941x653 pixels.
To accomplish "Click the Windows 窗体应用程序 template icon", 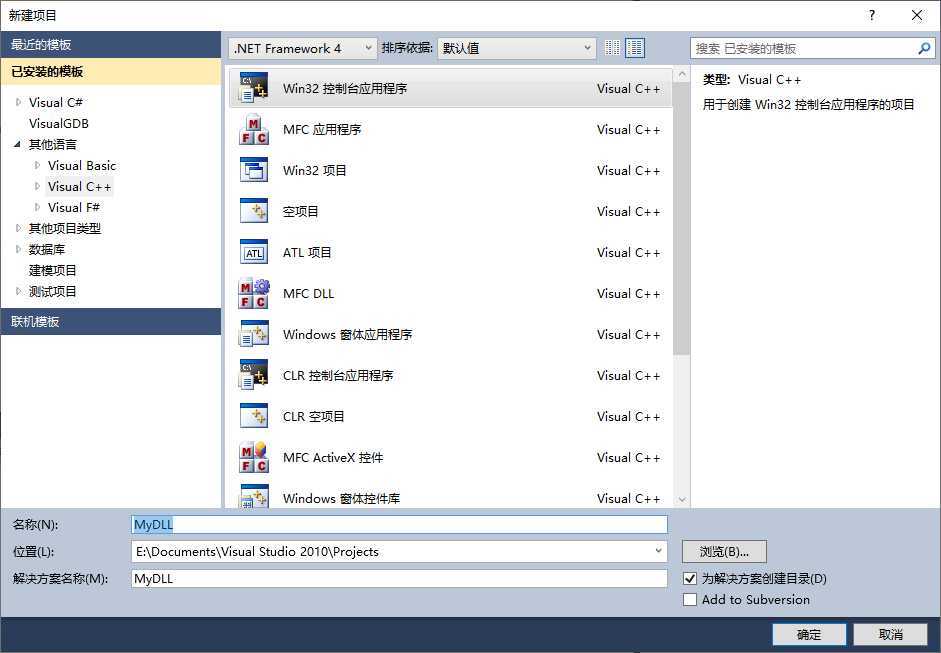I will pos(254,334).
